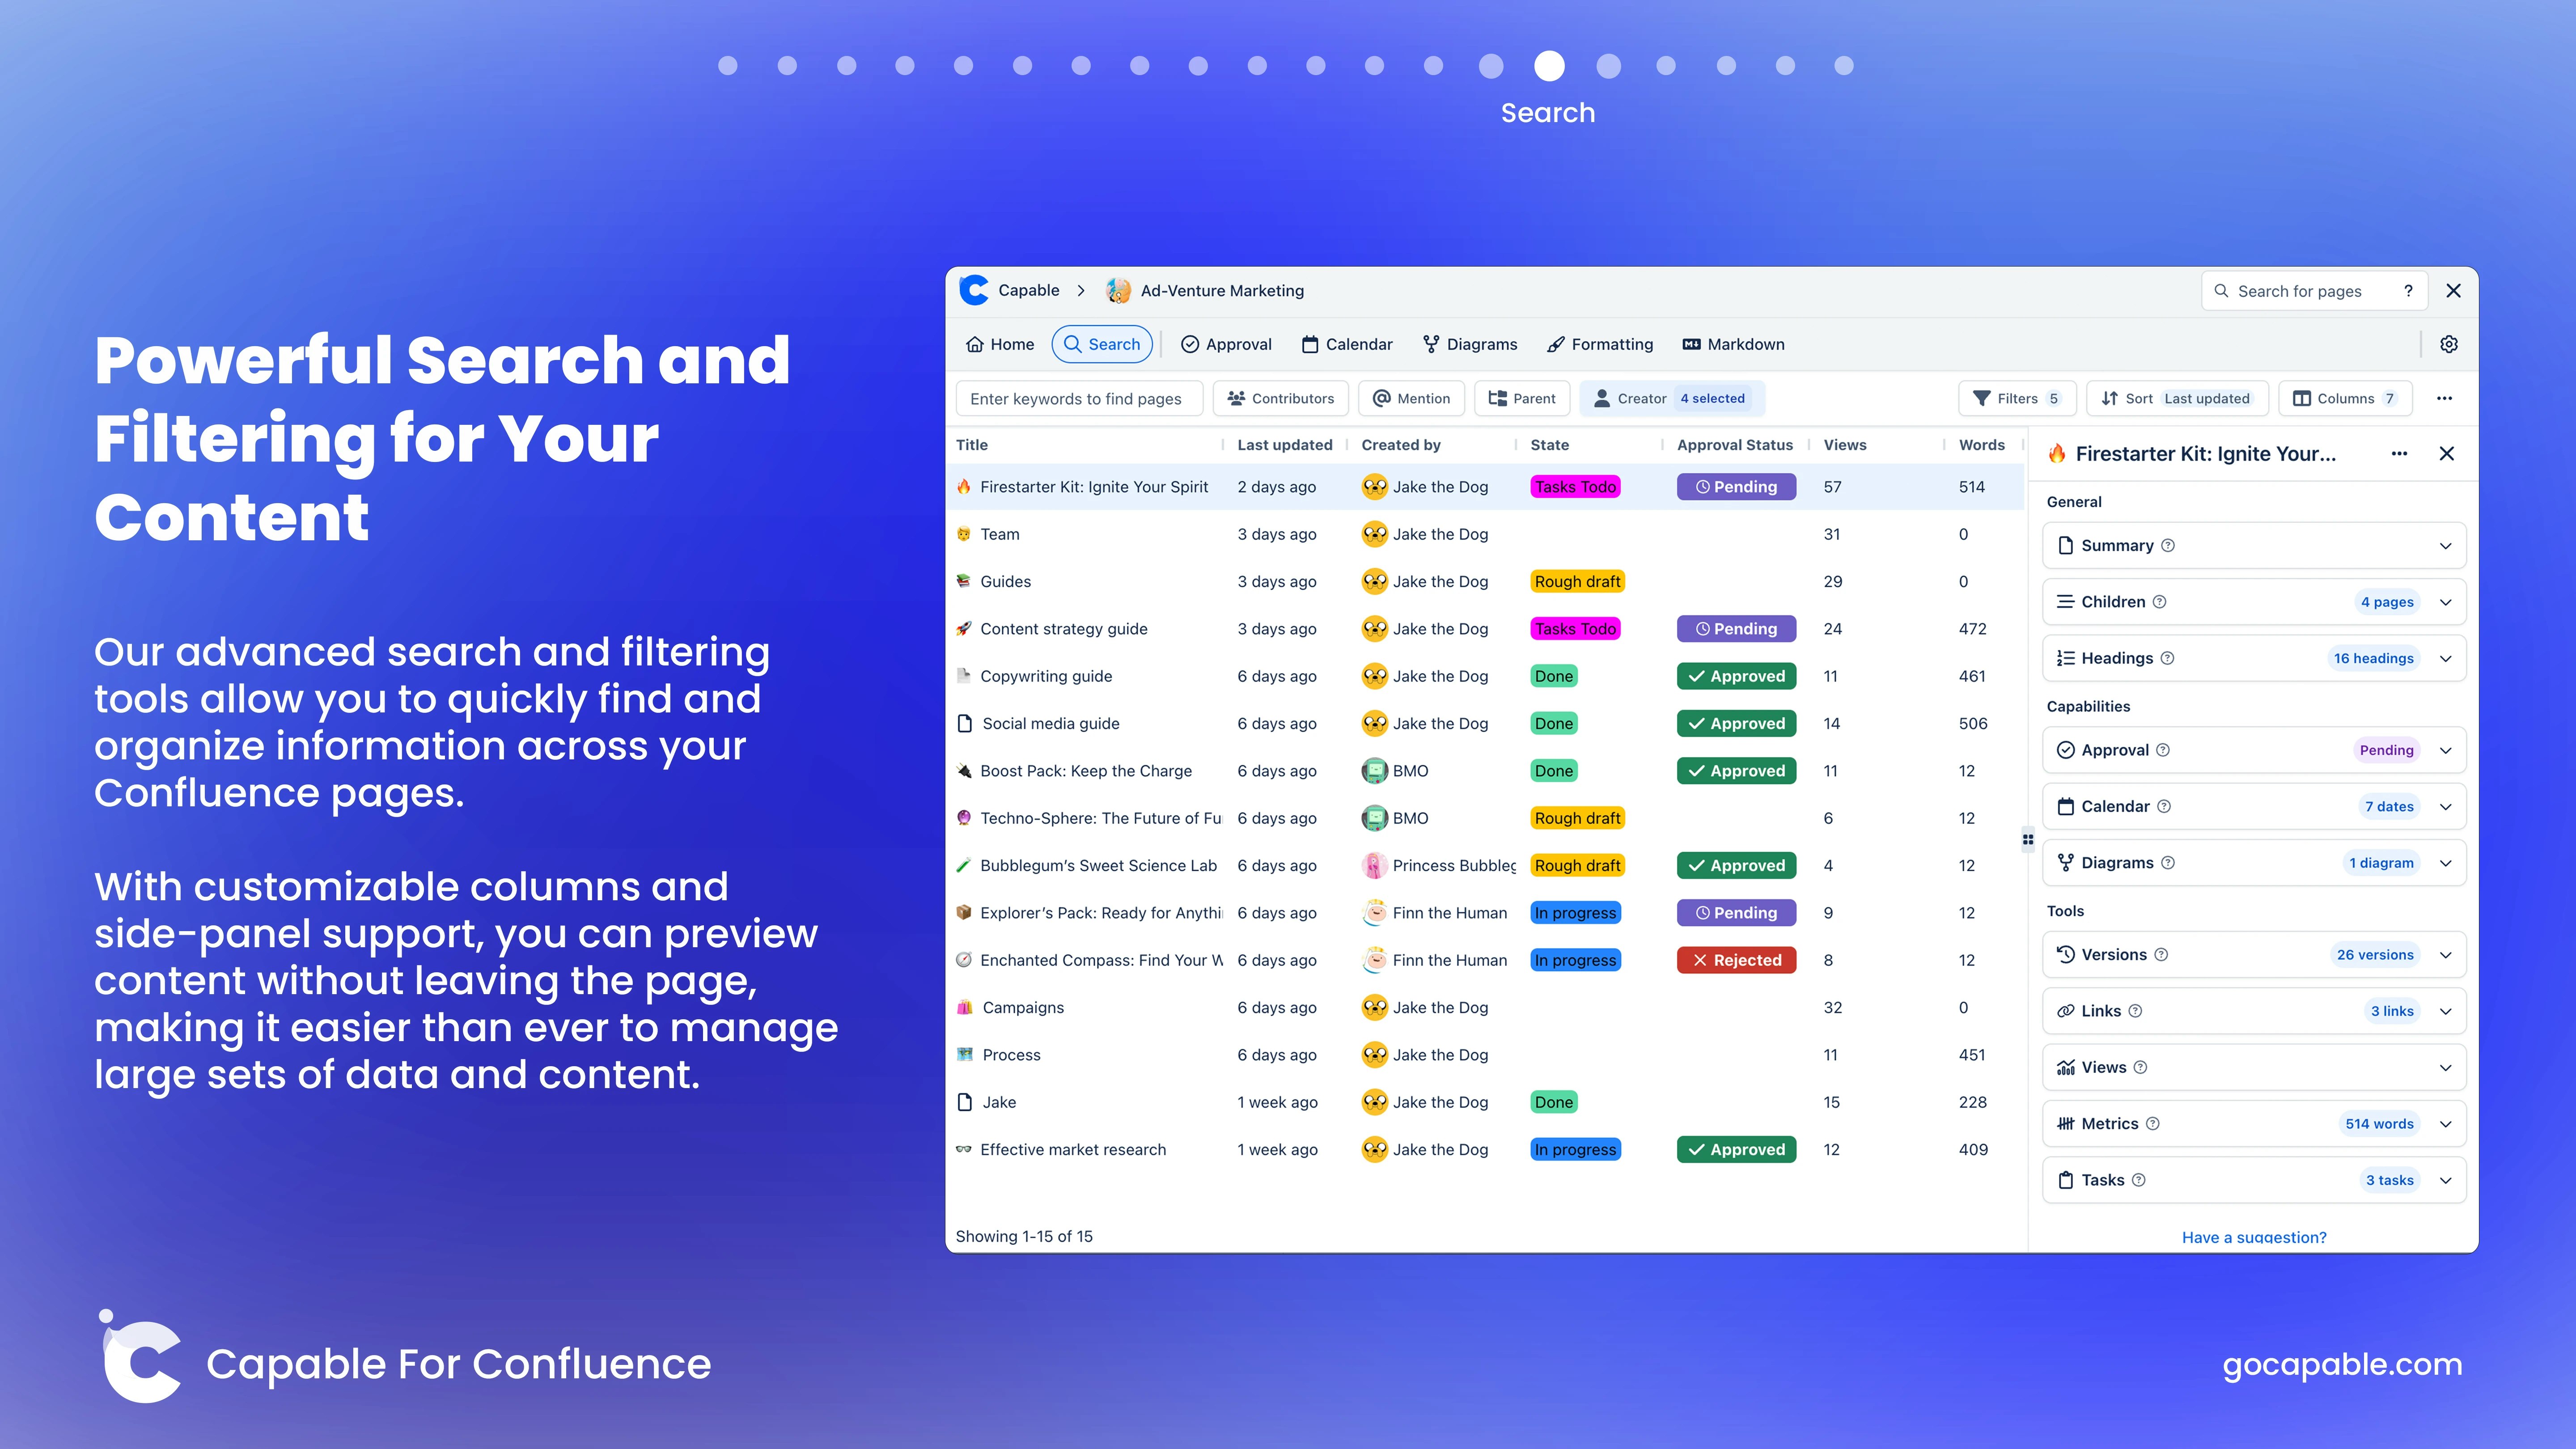This screenshot has width=2576, height=1449.
Task: Open the Contributors filter
Action: click(1281, 398)
